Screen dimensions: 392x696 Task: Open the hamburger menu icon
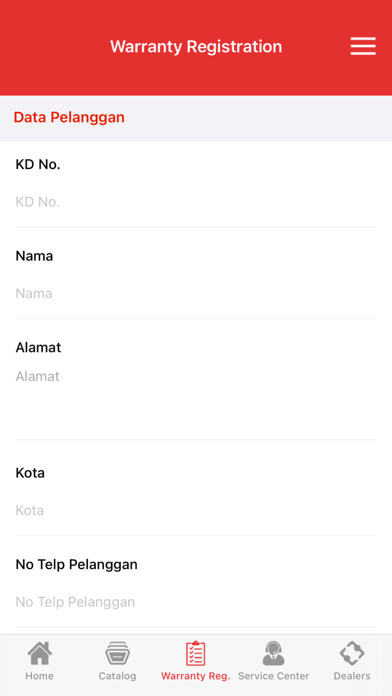(363, 46)
